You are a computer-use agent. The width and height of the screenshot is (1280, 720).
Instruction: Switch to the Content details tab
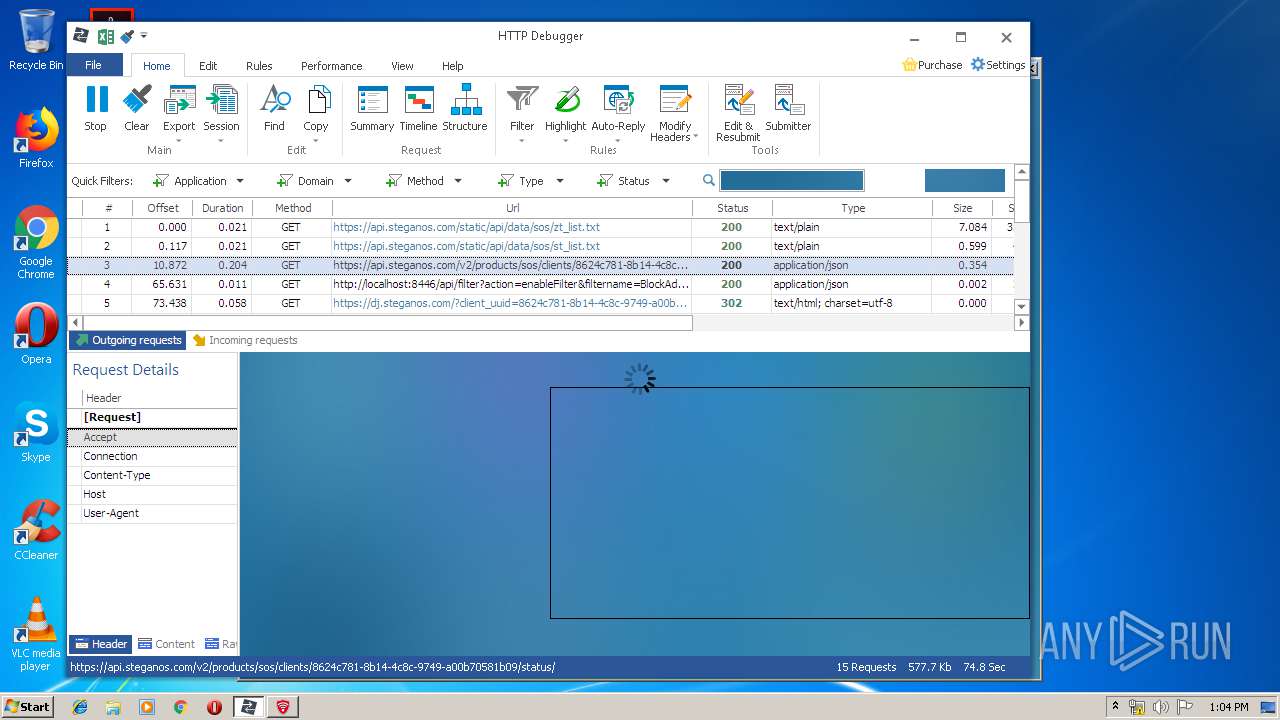[x=166, y=644]
